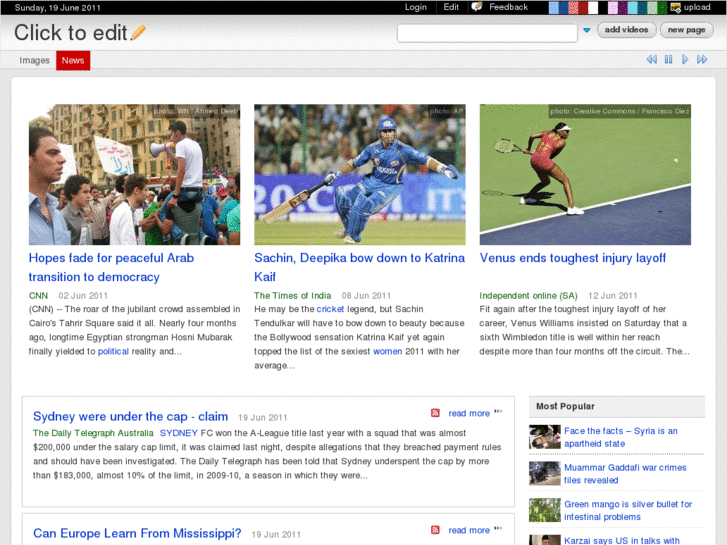The image size is (727, 545).
Task: Open the Login menu item
Action: click(415, 7)
